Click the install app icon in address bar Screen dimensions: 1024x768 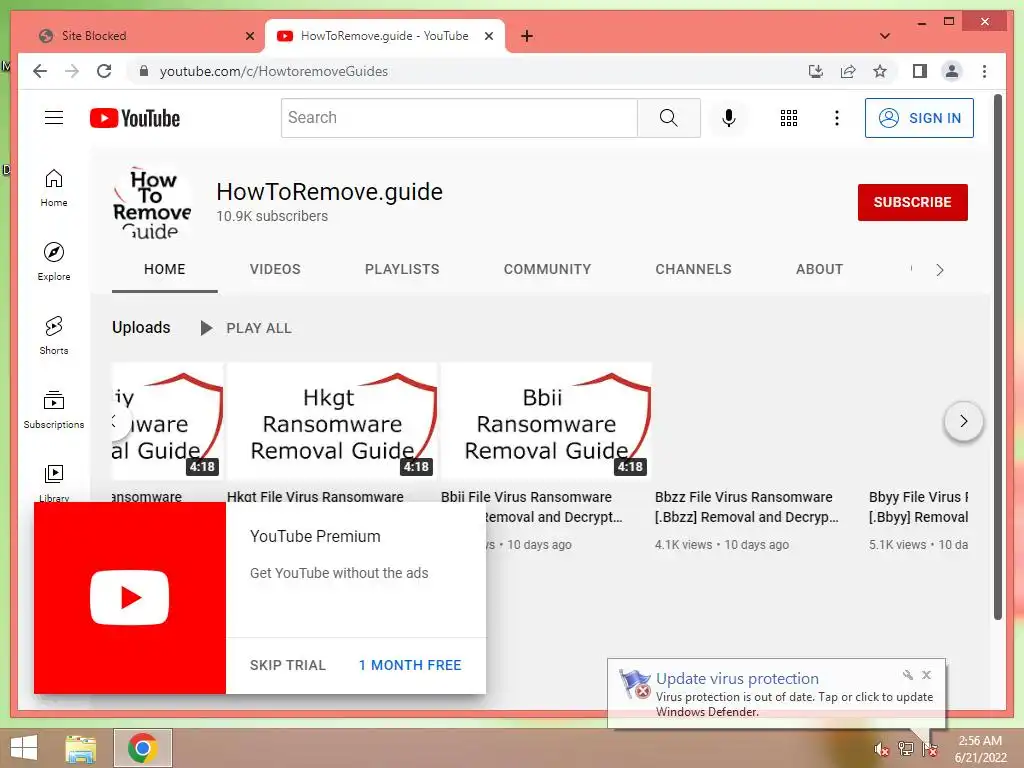tap(816, 71)
